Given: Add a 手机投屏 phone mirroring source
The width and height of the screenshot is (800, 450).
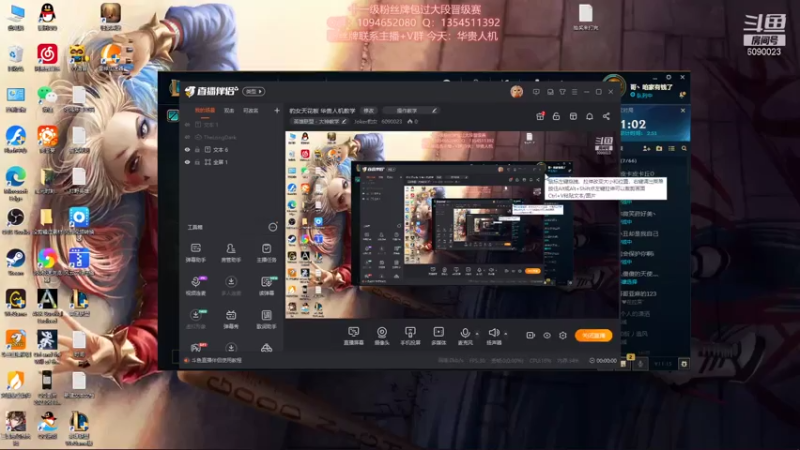Looking at the screenshot, I should pos(410,336).
